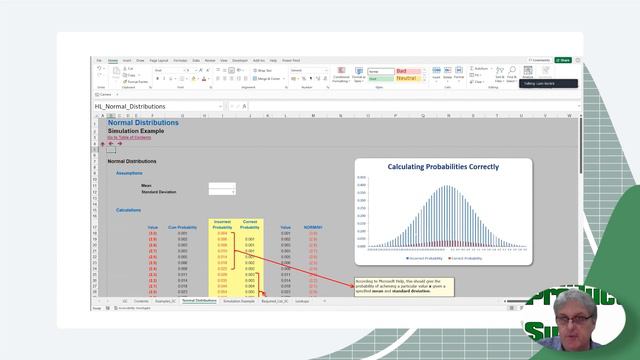Viewport: 640px width, 360px height.
Task: Click the Calculating Probabilities Correctly chart
Action: (444, 212)
